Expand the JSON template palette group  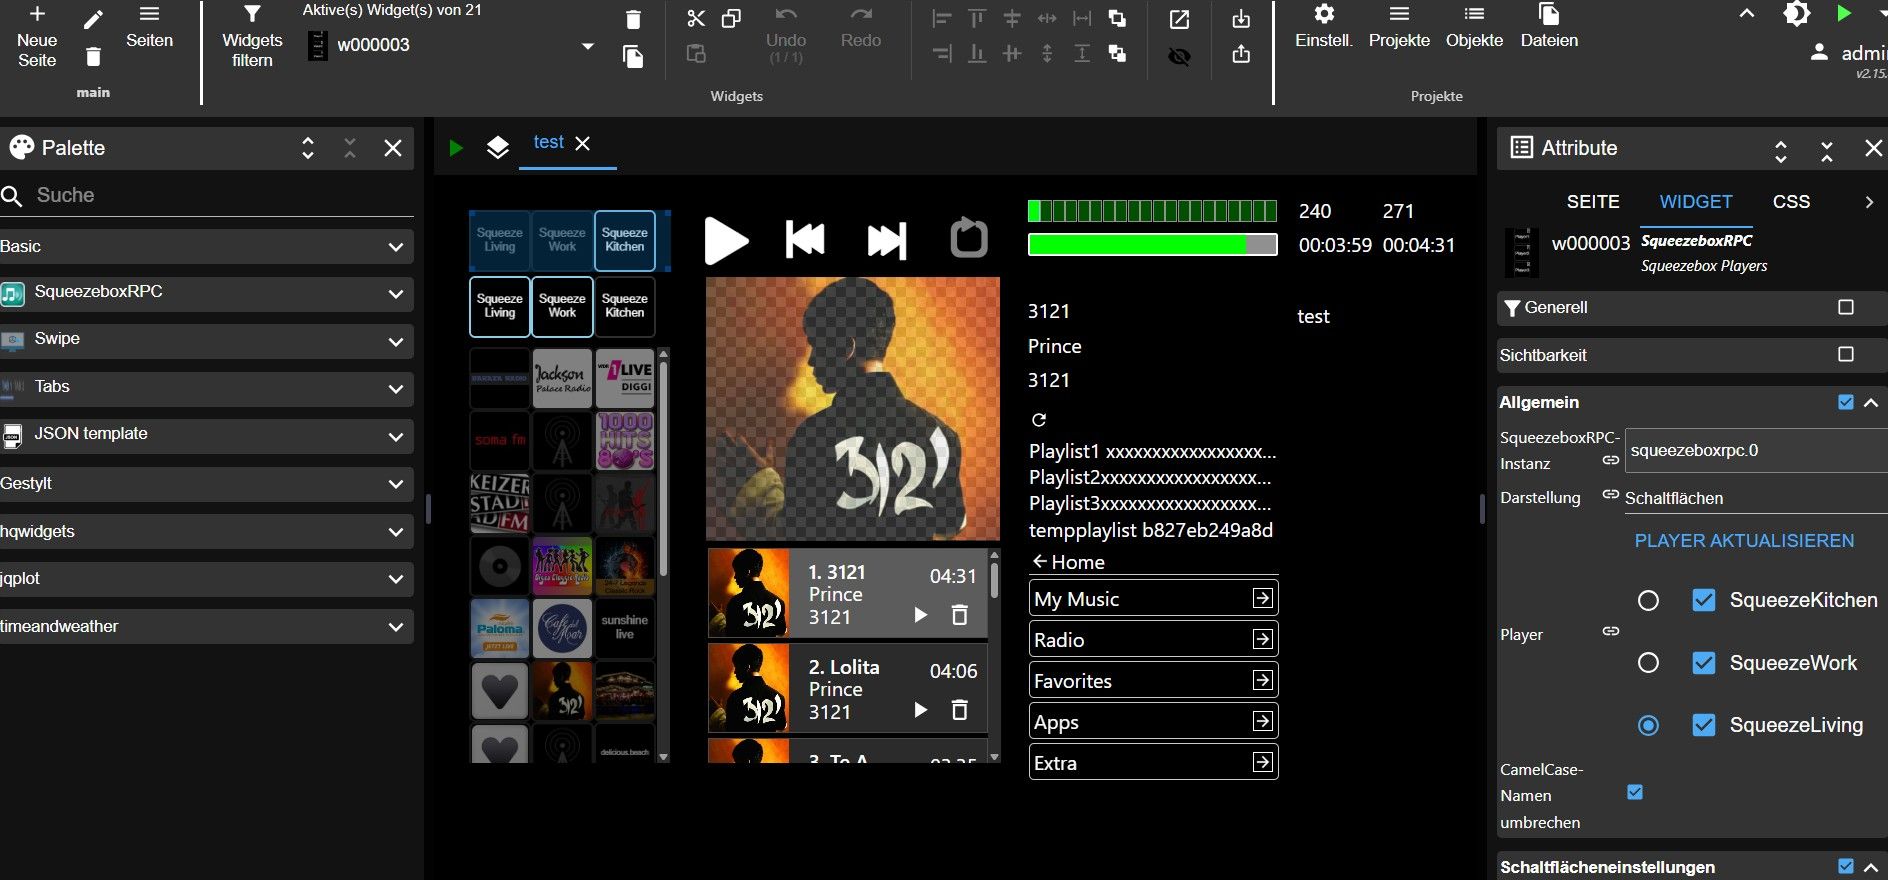pos(207,435)
